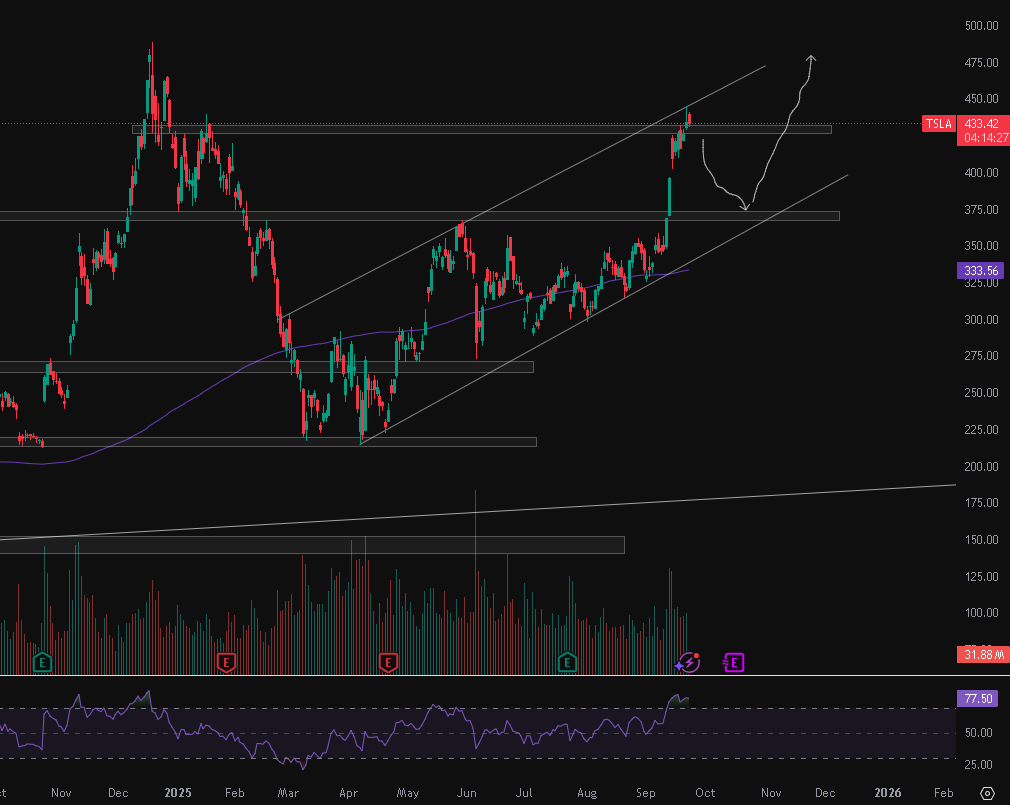The image size is (1010, 805).
Task: Click the RSI scale value 50.00
Action: tap(978, 733)
